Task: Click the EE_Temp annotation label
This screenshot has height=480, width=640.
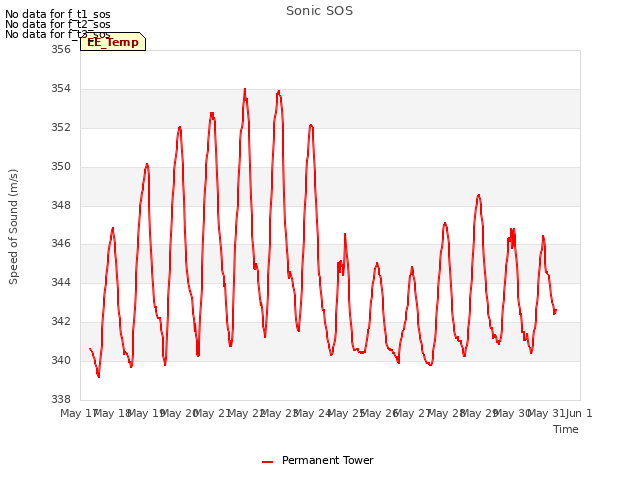Action: 113,42
